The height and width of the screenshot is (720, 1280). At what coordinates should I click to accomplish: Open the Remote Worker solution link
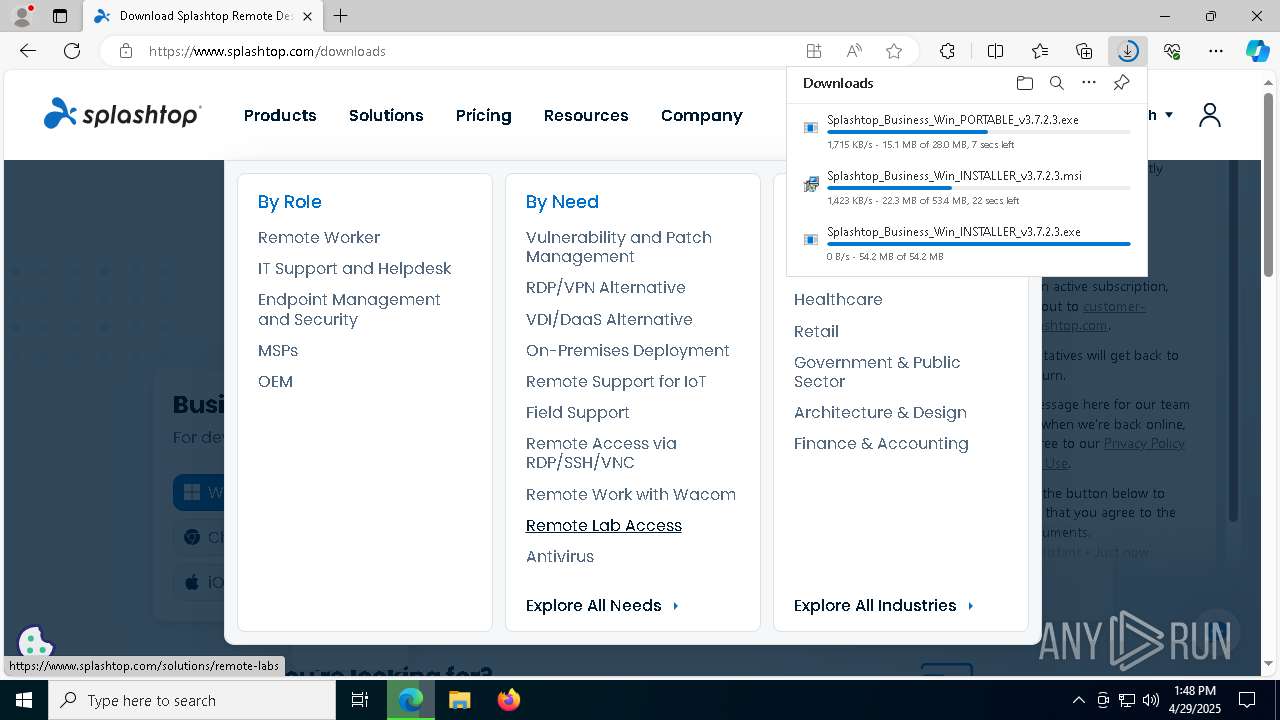(x=319, y=238)
